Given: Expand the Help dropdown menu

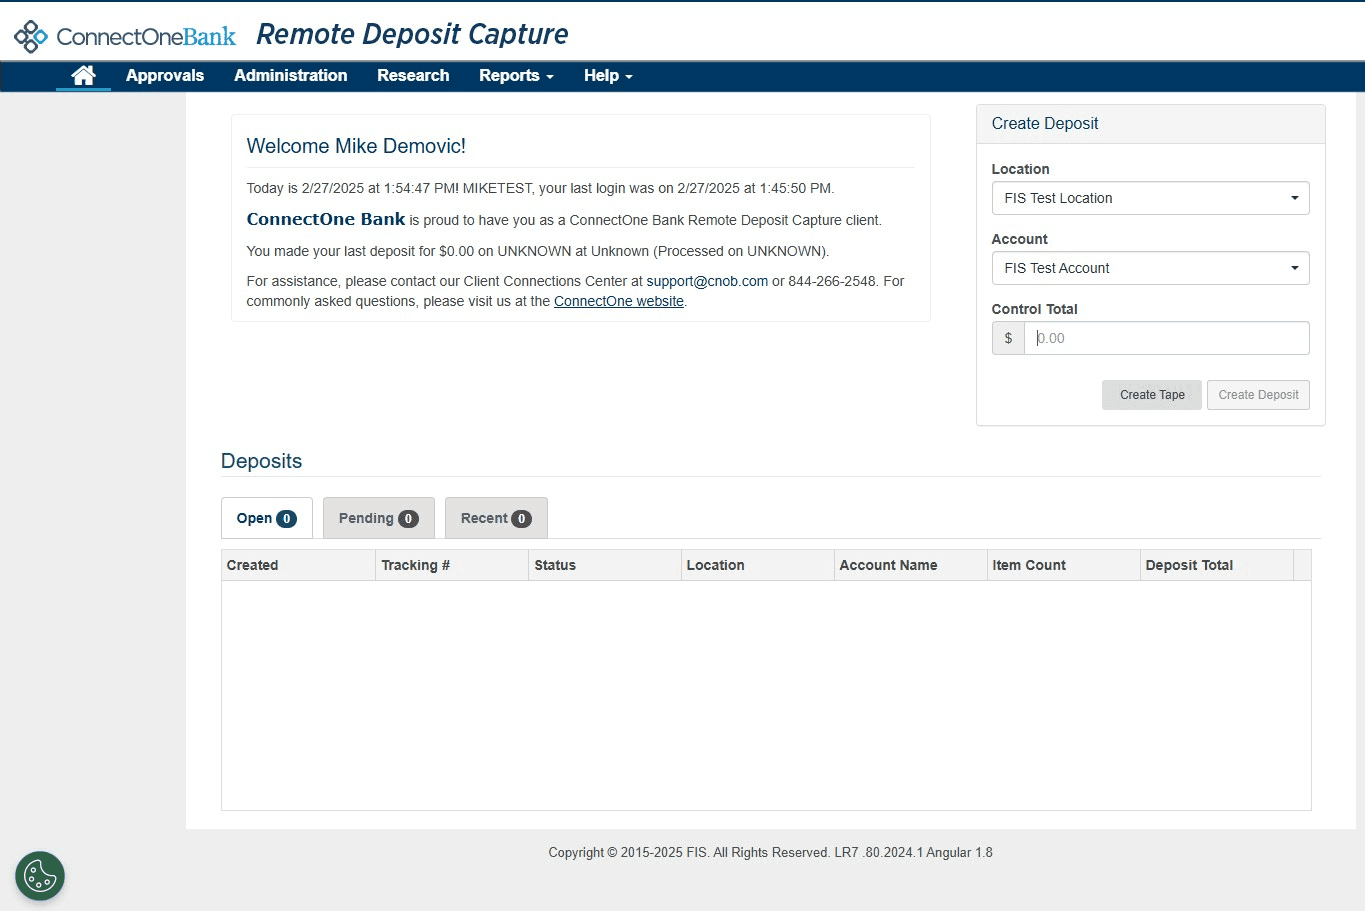Looking at the screenshot, I should pyautogui.click(x=608, y=75).
